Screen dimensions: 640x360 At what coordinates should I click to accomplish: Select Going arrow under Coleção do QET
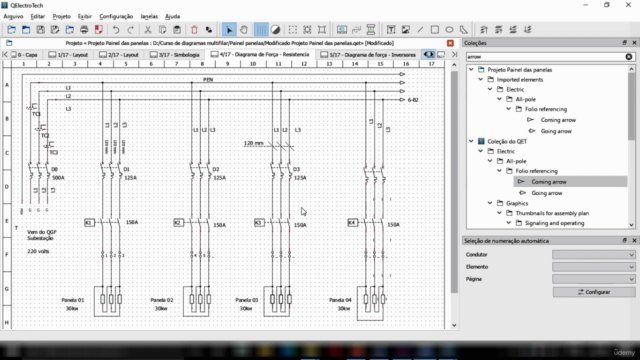[547, 193]
